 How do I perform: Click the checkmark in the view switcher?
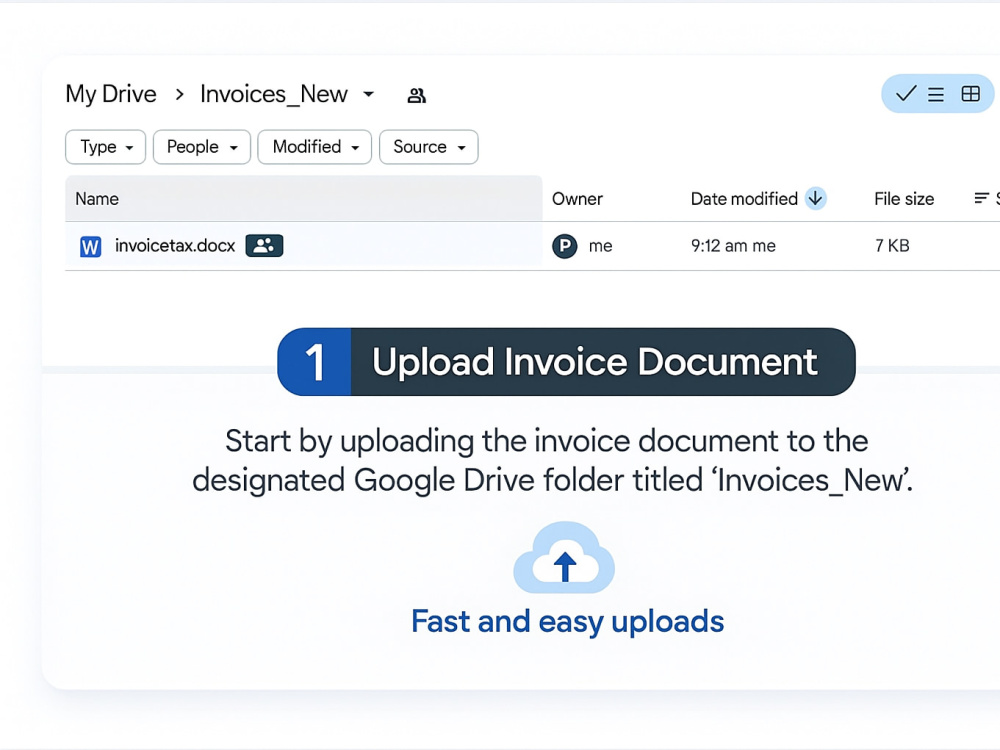[906, 94]
